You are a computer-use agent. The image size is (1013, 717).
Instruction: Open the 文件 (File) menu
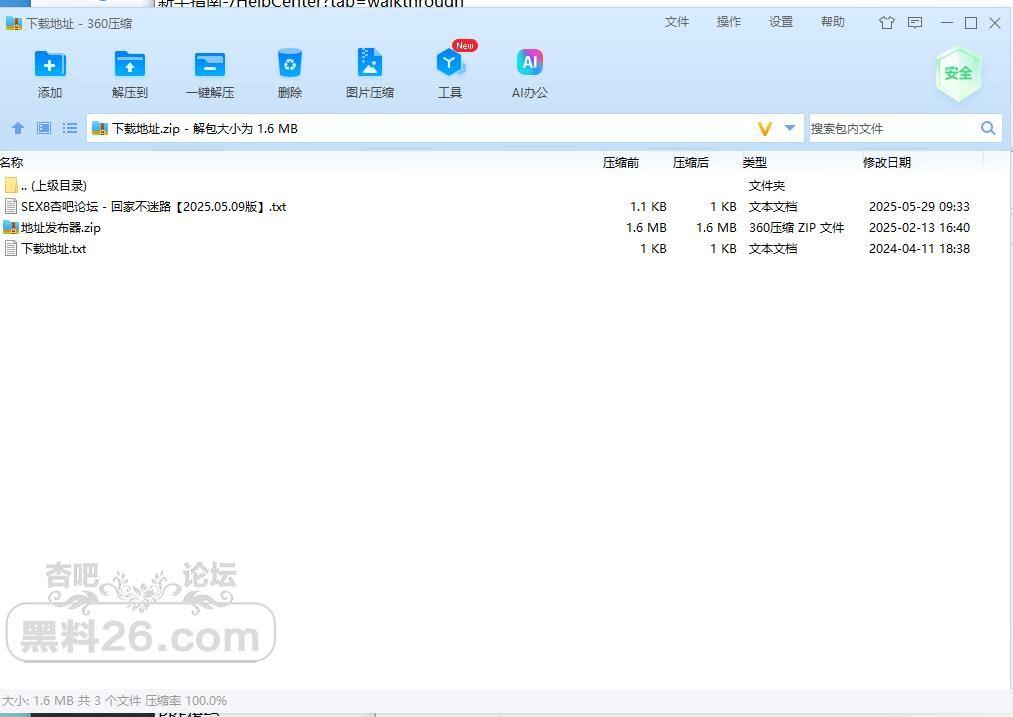click(x=677, y=22)
